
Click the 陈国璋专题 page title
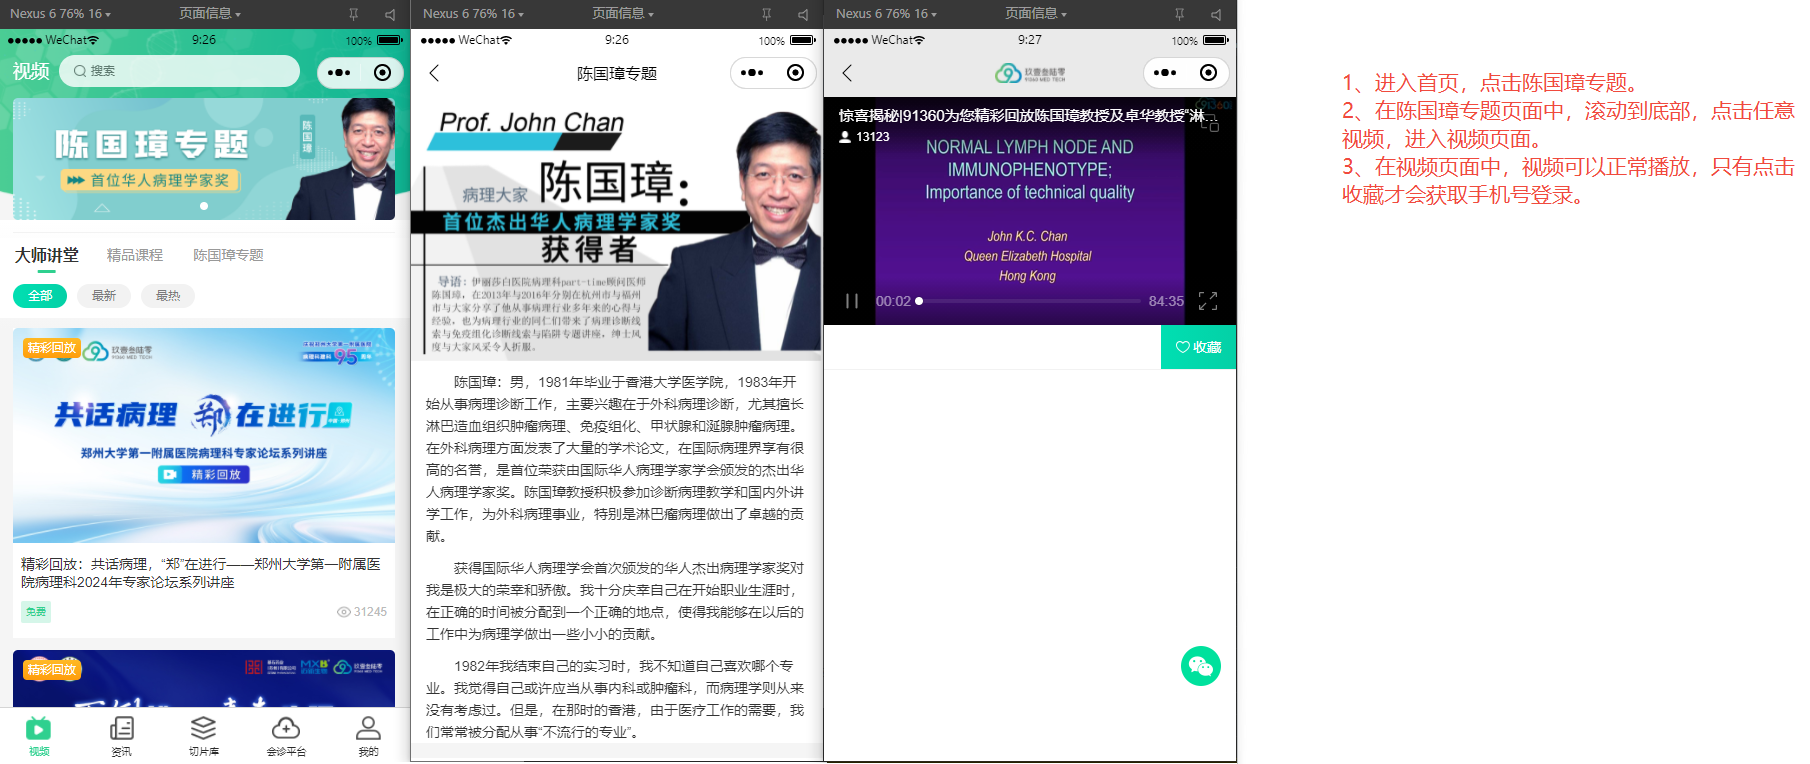(617, 73)
